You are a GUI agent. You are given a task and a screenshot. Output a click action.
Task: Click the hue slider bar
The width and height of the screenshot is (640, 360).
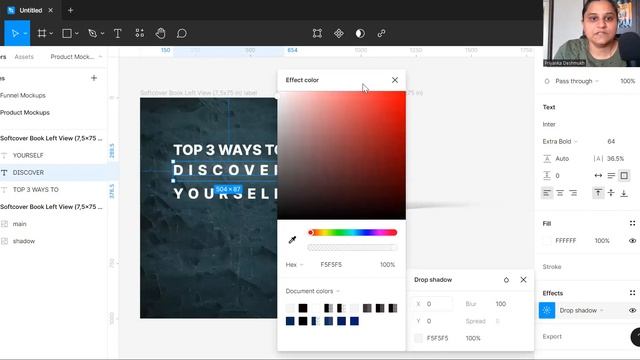pyautogui.click(x=353, y=233)
